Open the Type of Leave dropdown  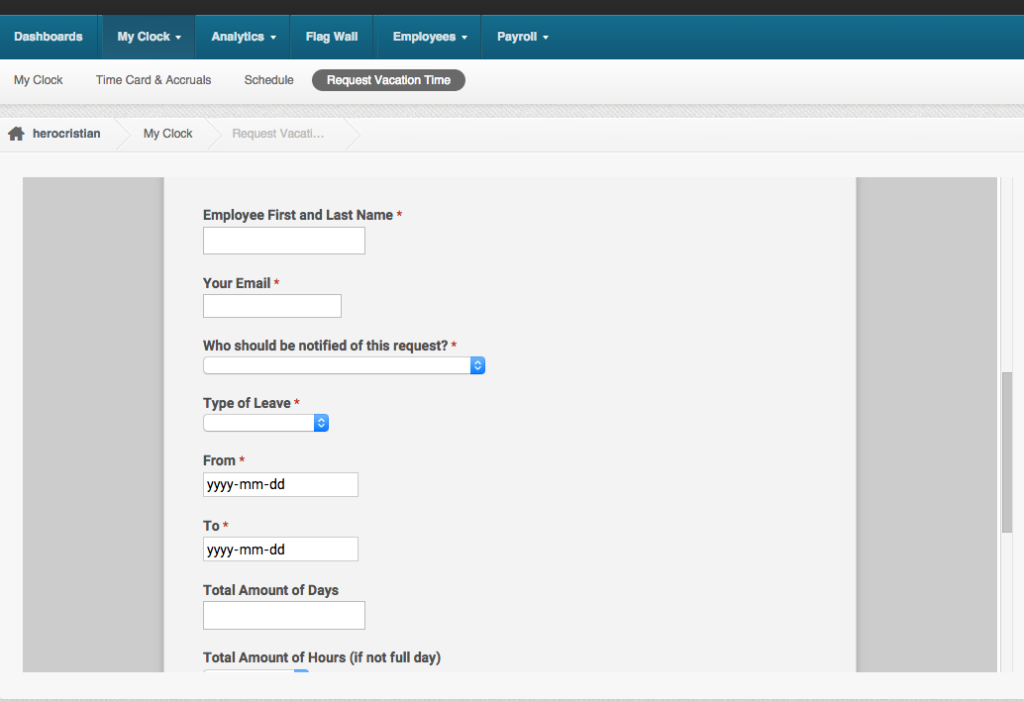[266, 423]
